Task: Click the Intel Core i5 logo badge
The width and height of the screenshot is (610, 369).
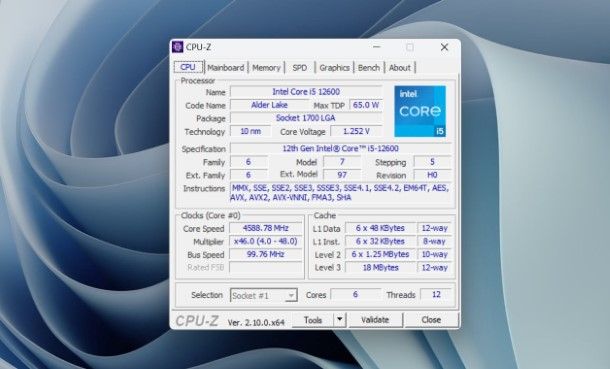Action: [420, 111]
